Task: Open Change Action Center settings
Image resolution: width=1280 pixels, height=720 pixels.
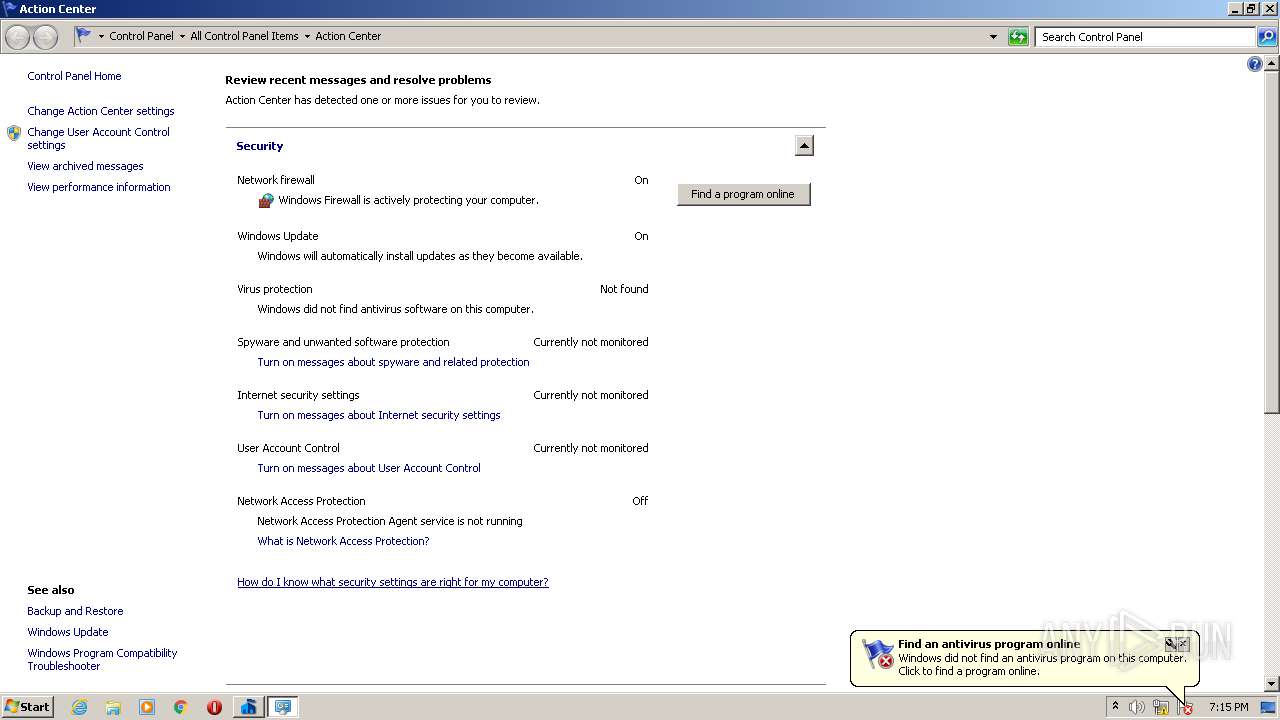Action: coord(101,111)
